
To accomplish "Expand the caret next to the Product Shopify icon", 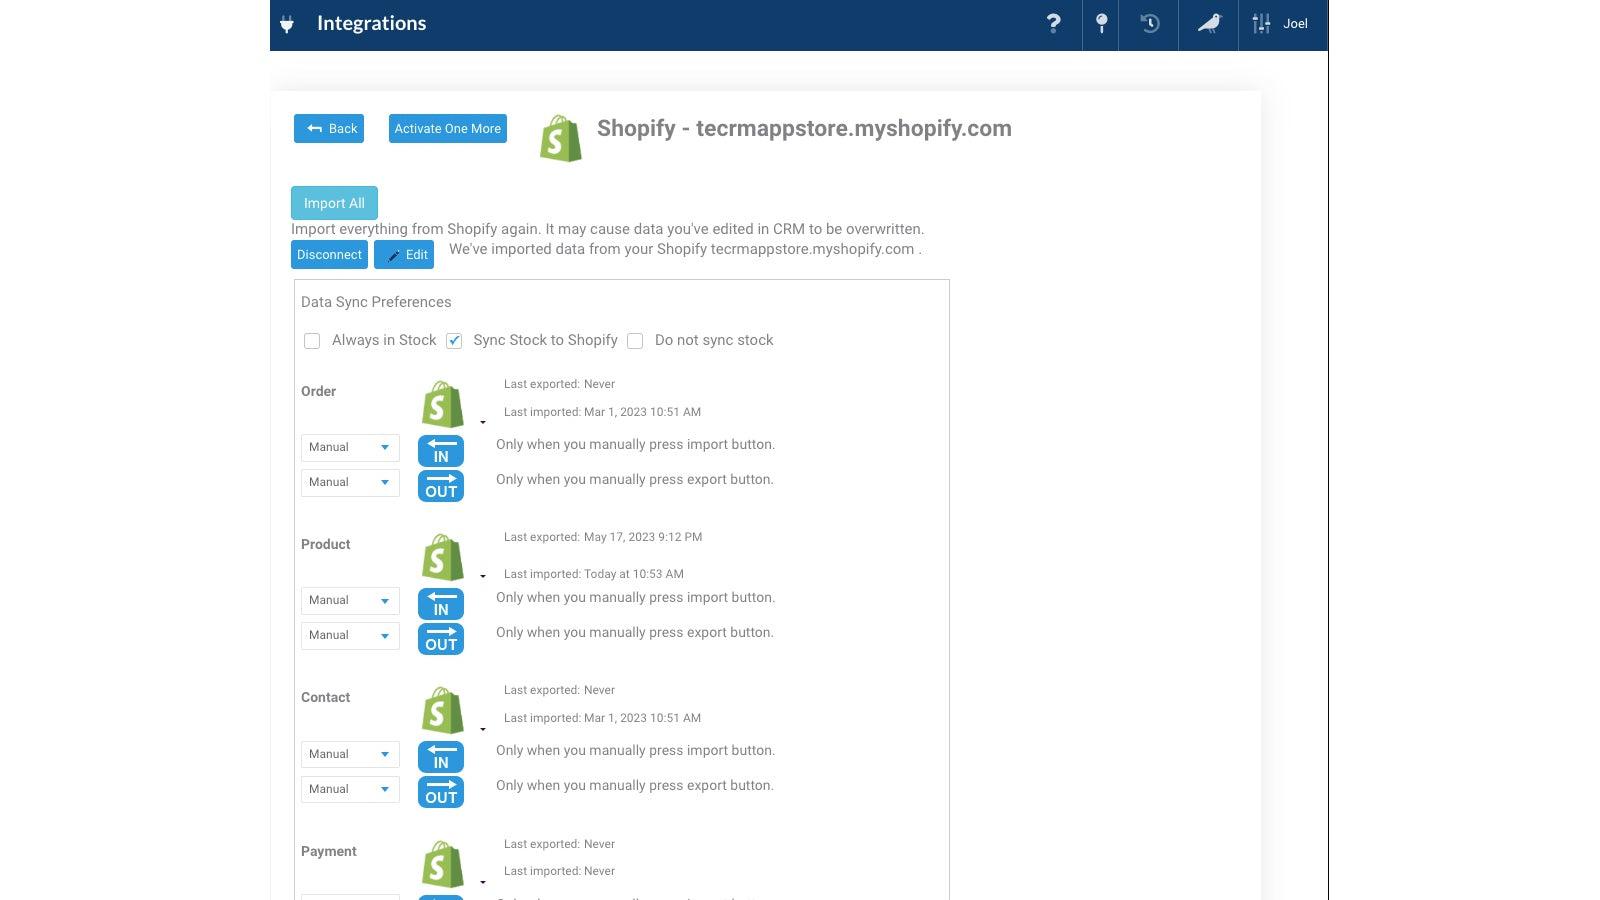I will pos(483,576).
